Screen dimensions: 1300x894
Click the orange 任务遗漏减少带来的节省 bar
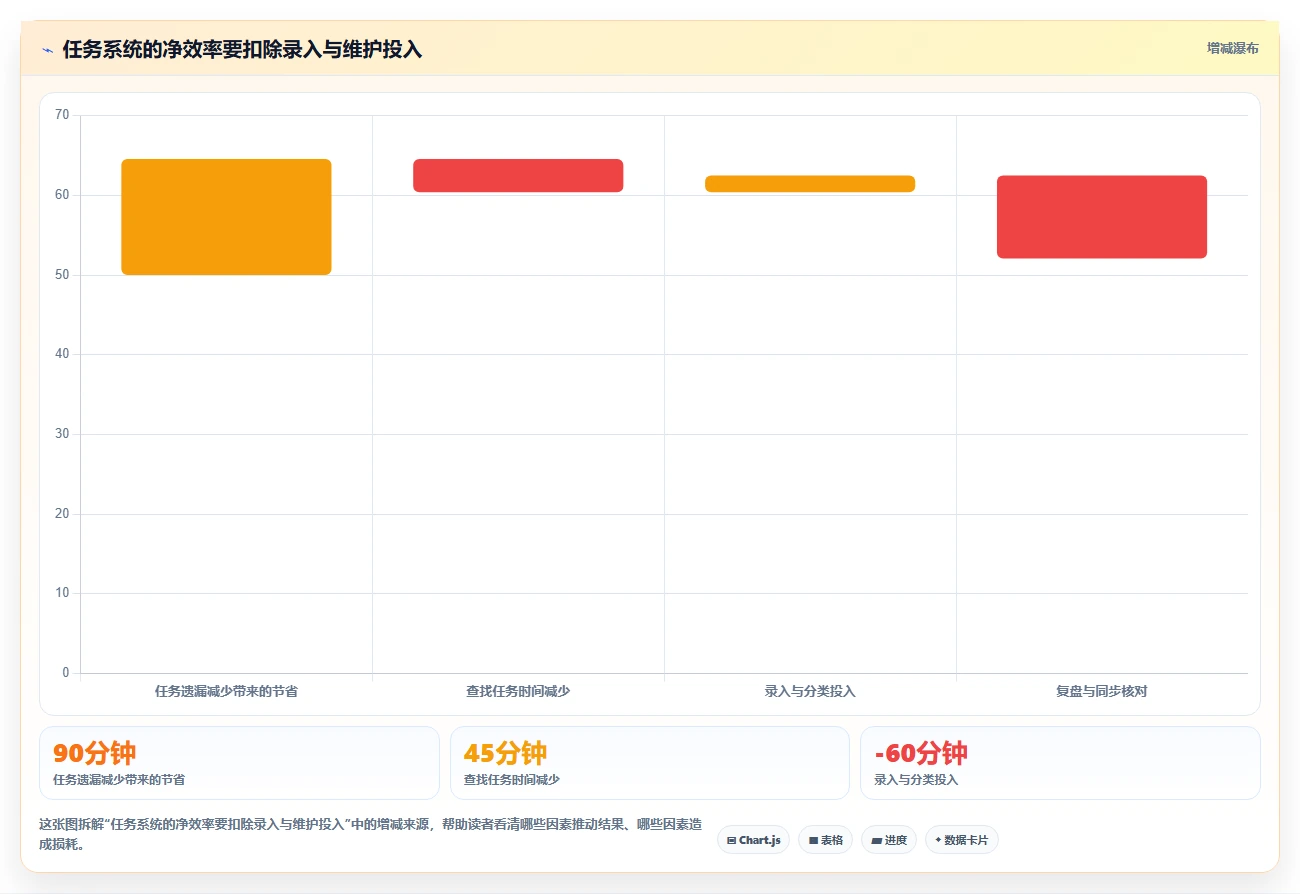pyautogui.click(x=226, y=217)
